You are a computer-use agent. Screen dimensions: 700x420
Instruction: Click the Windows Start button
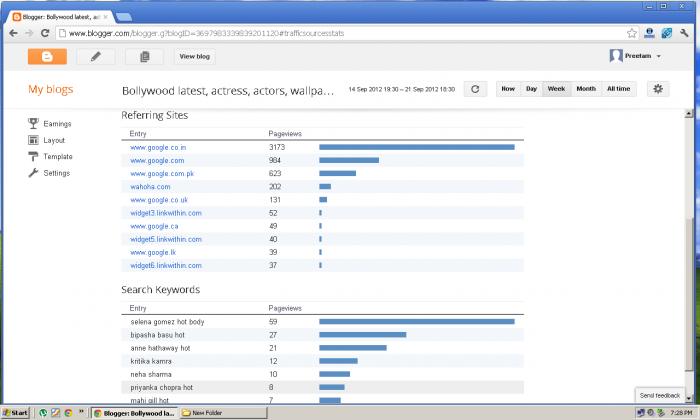click(16, 413)
